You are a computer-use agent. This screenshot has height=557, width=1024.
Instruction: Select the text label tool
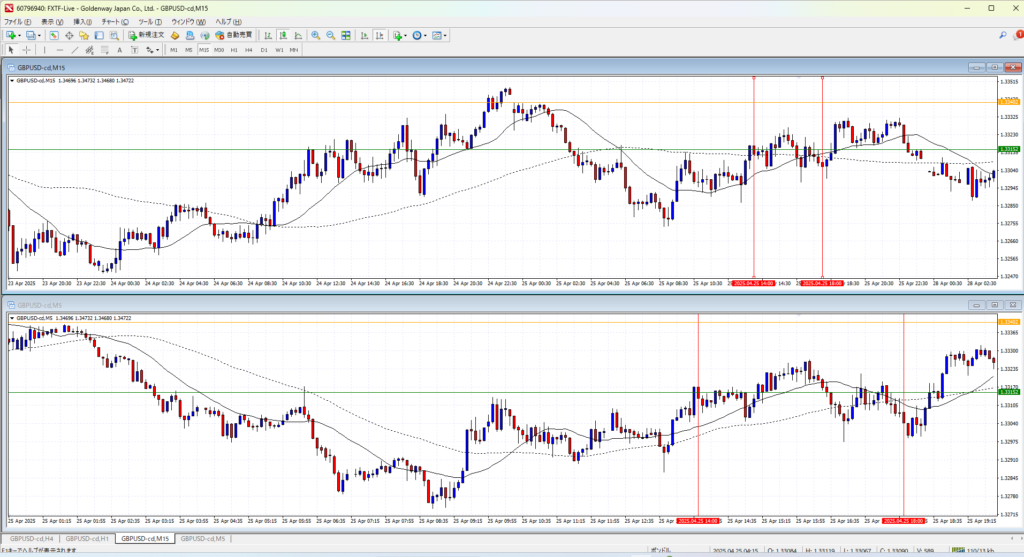point(119,49)
